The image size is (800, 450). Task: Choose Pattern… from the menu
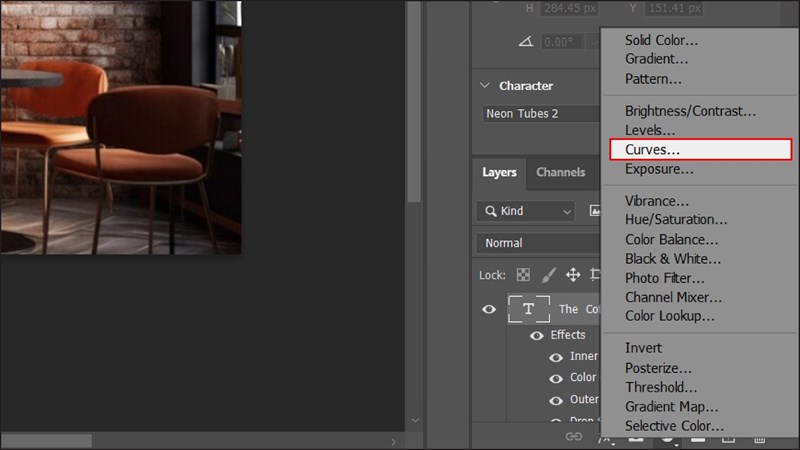[653, 79]
